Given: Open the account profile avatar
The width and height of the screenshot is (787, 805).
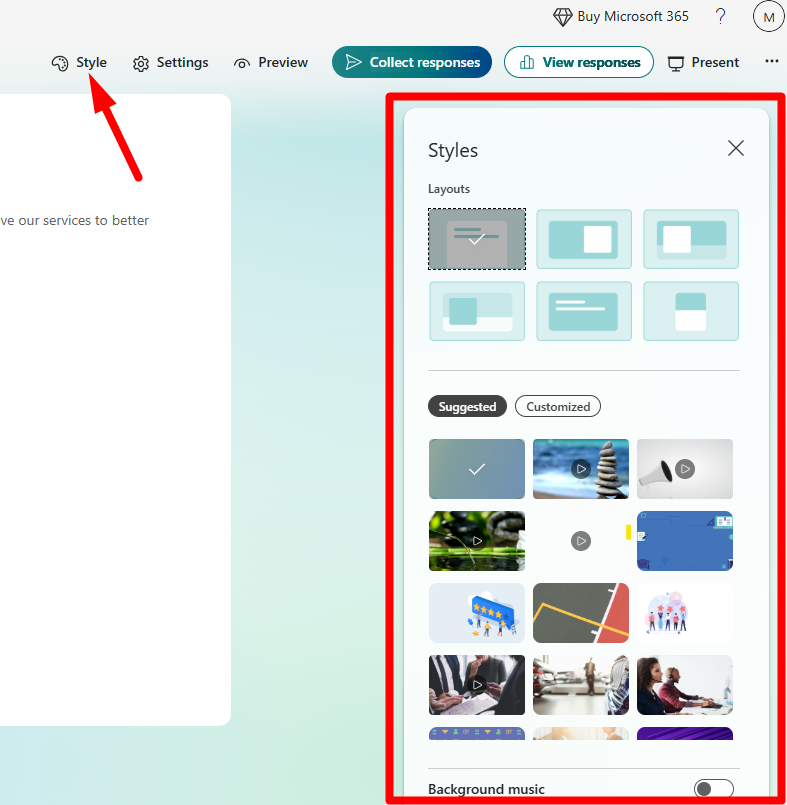Looking at the screenshot, I should (x=768, y=17).
